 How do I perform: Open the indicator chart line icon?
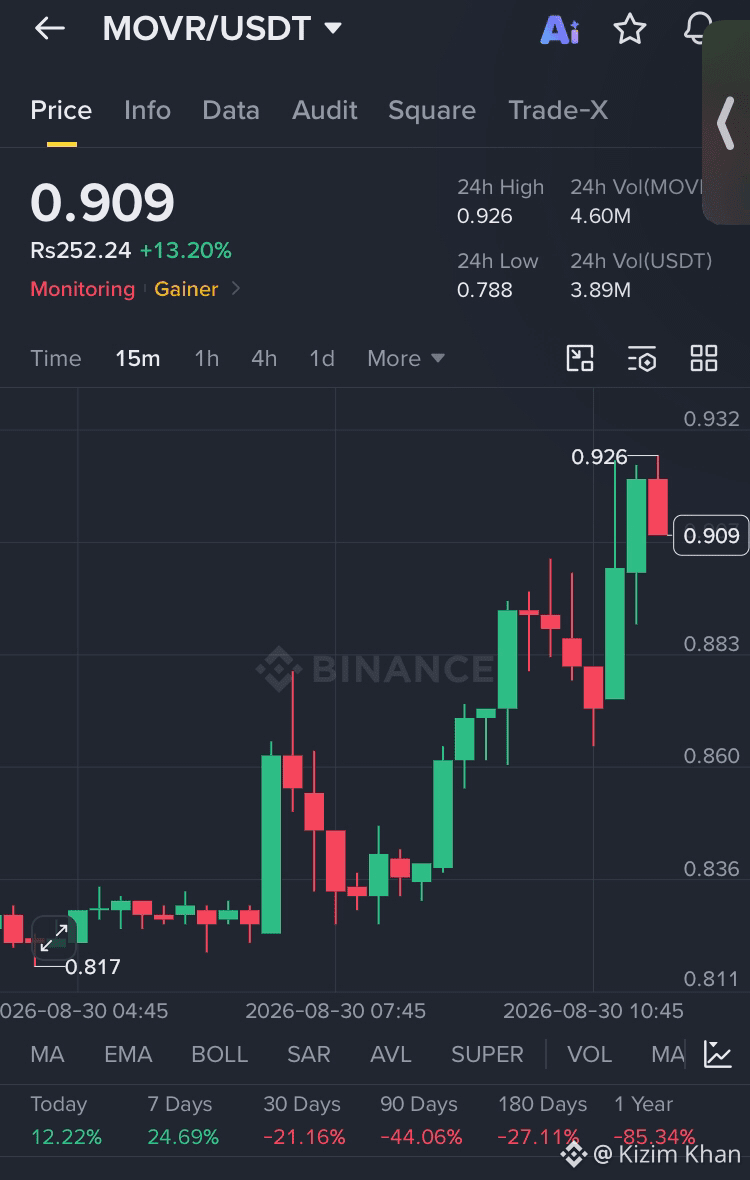click(x=718, y=1054)
